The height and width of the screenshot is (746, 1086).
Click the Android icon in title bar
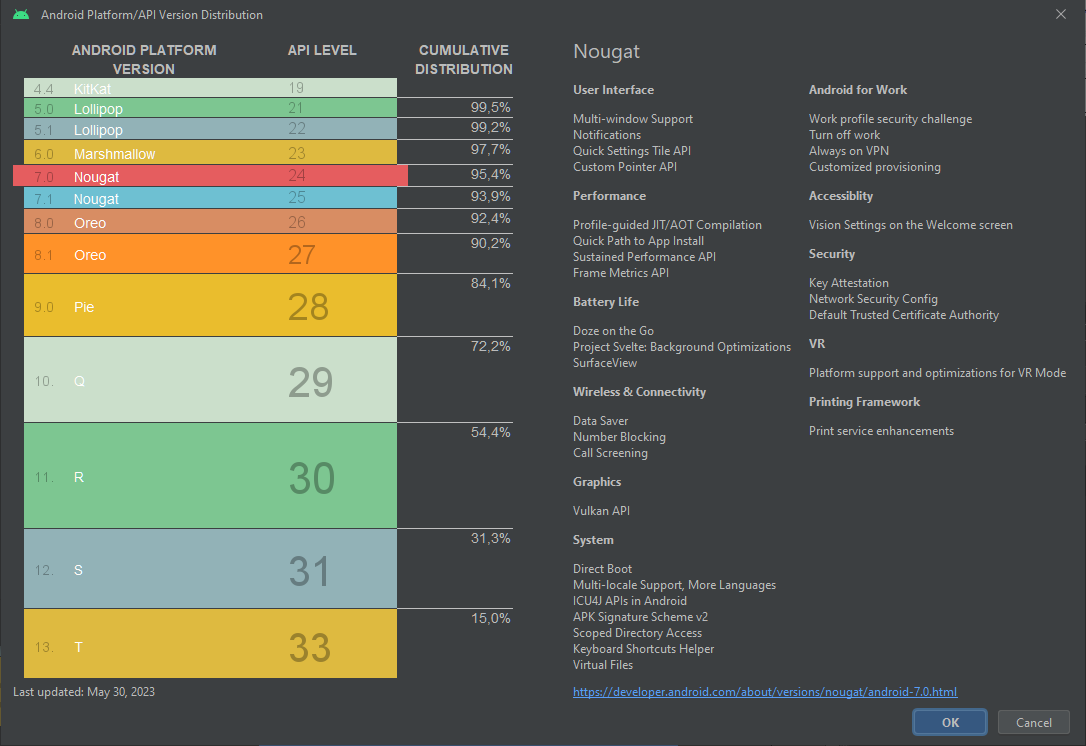20,15
